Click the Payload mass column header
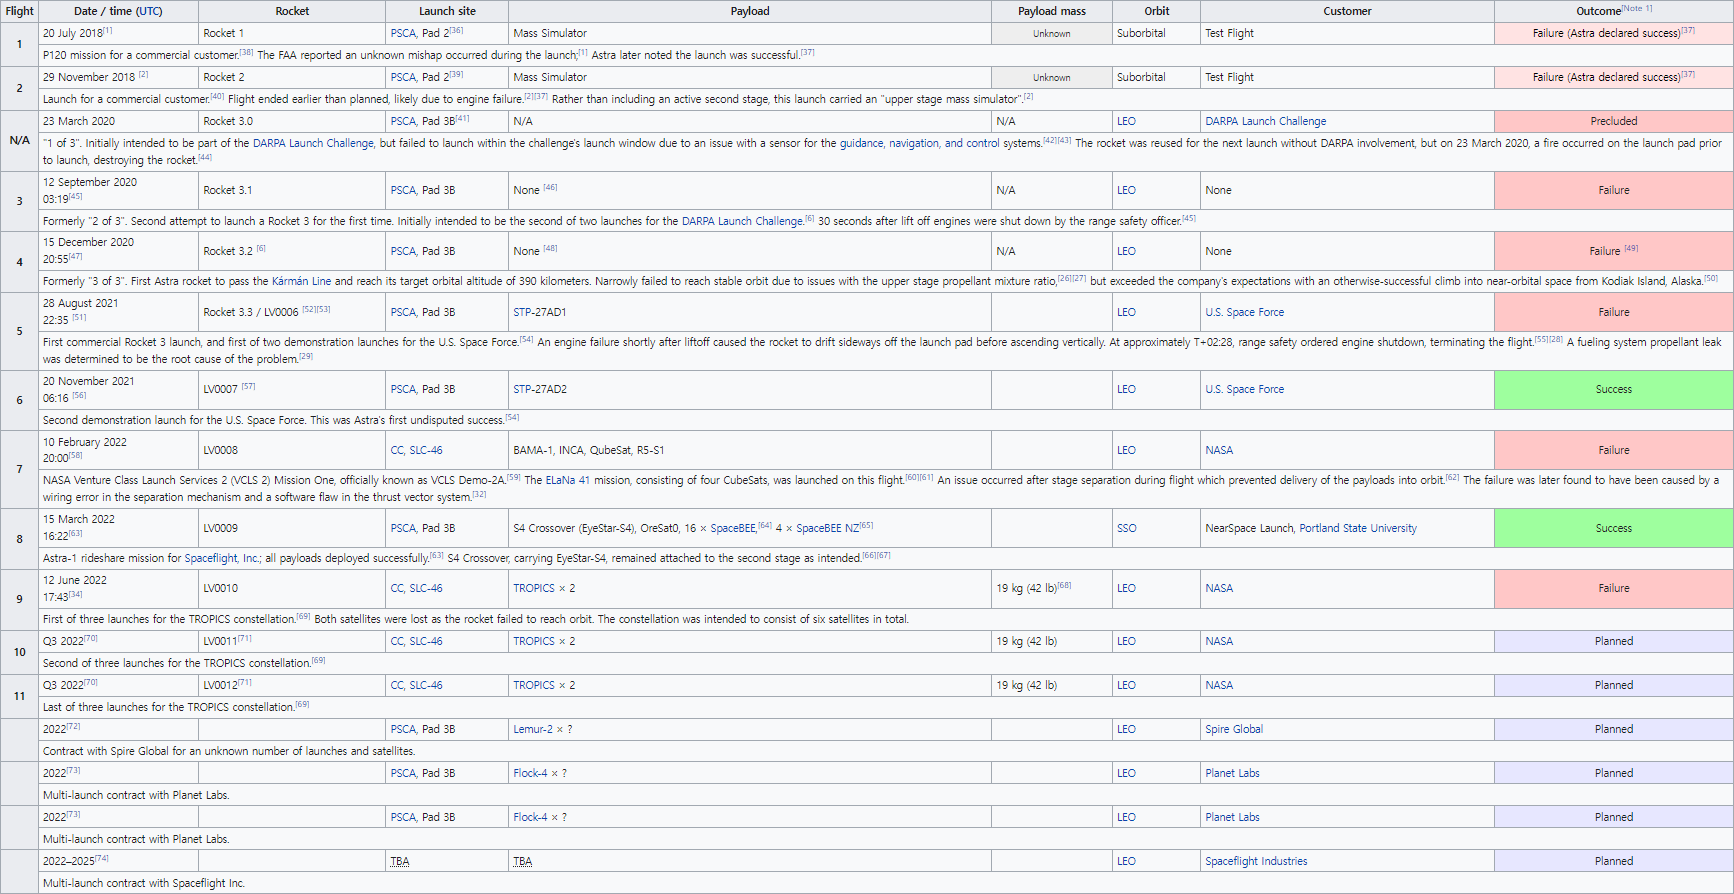The width and height of the screenshot is (1734, 894). pos(1052,11)
